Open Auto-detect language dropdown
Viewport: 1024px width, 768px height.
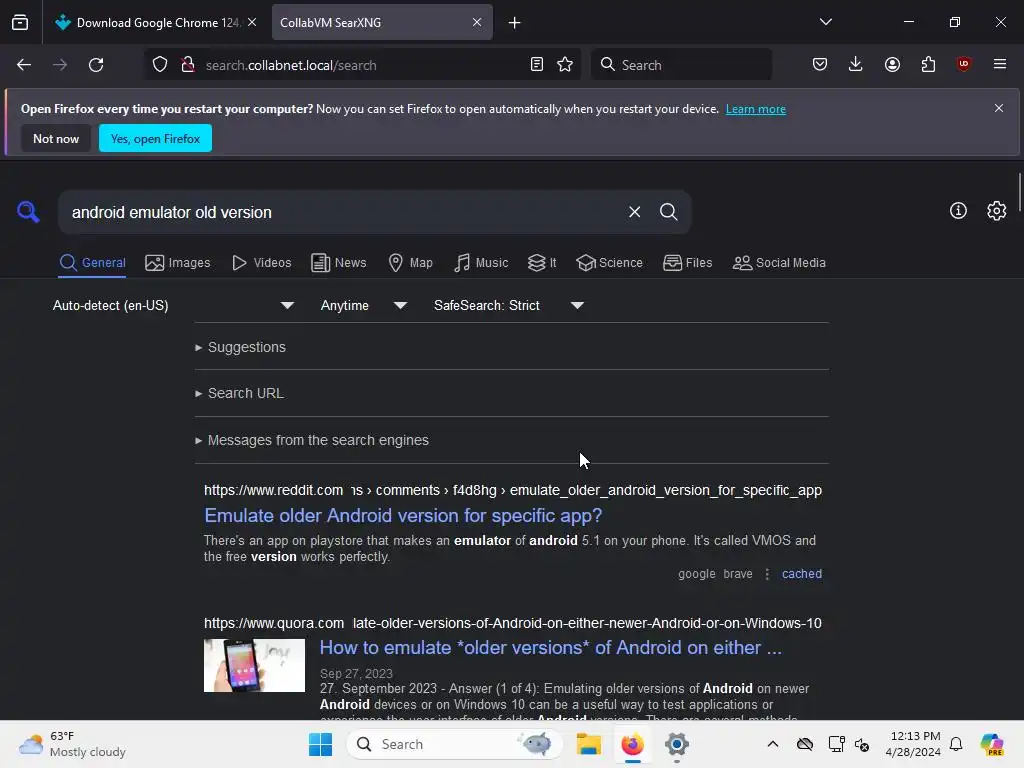coord(174,305)
